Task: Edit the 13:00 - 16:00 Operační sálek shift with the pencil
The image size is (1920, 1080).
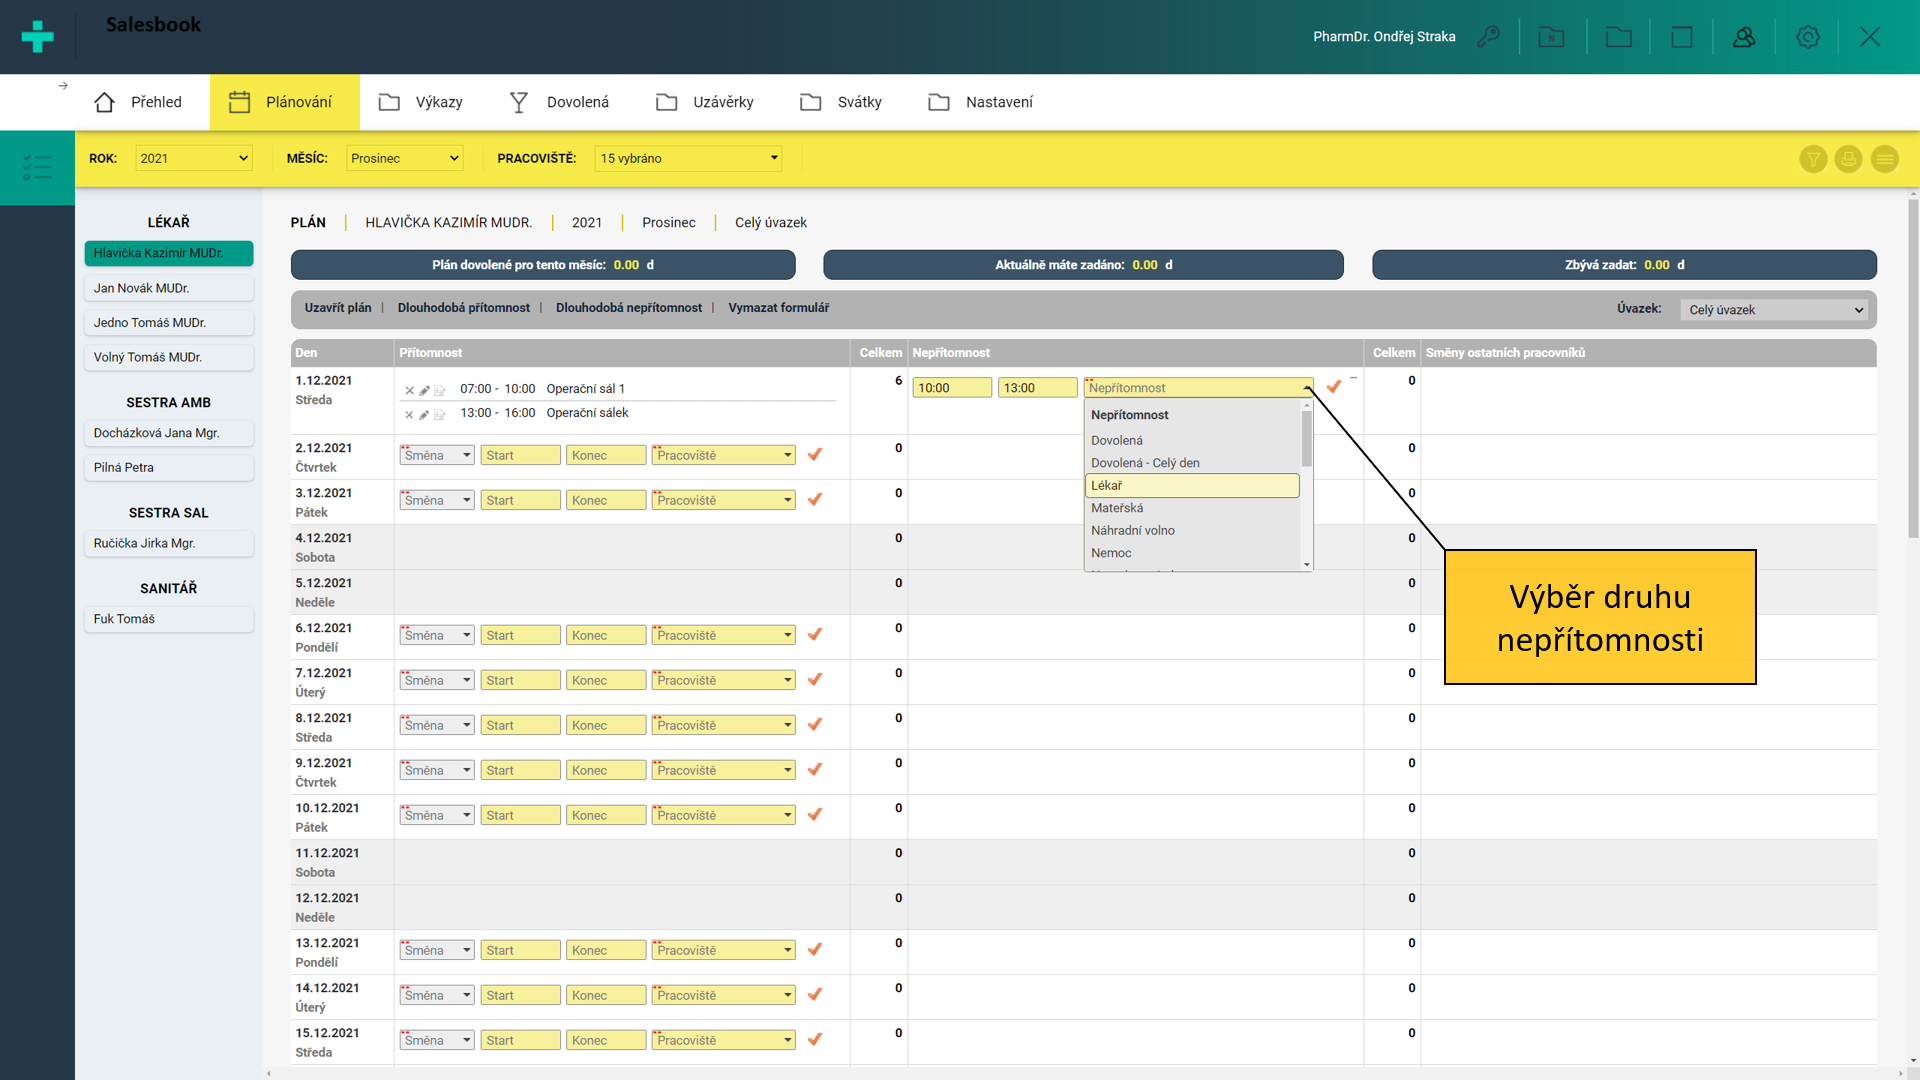Action: pyautogui.click(x=424, y=414)
